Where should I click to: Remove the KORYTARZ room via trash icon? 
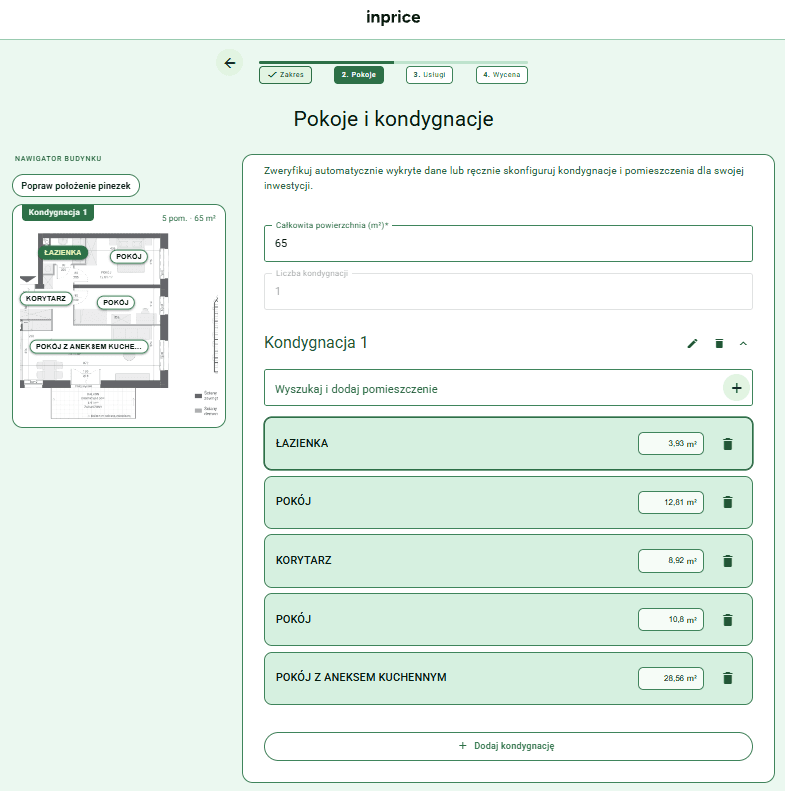coord(727,561)
